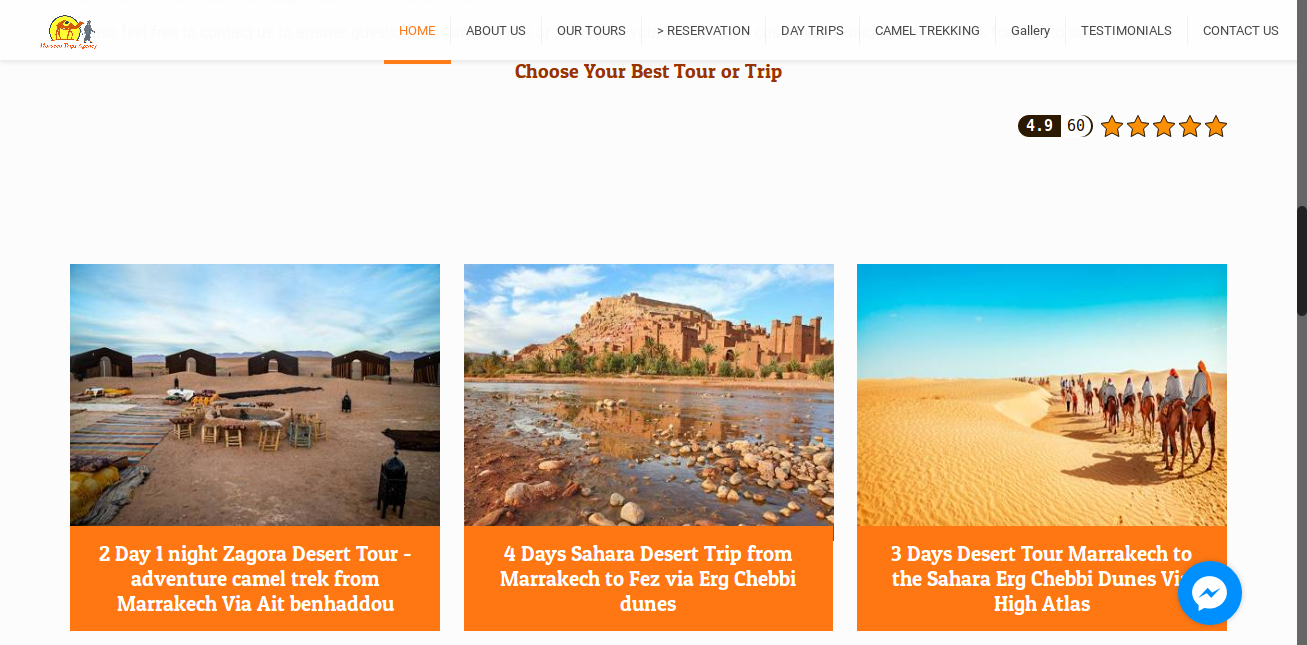Go to CAMEL TREKKING page
The image size is (1307, 645).
click(927, 31)
